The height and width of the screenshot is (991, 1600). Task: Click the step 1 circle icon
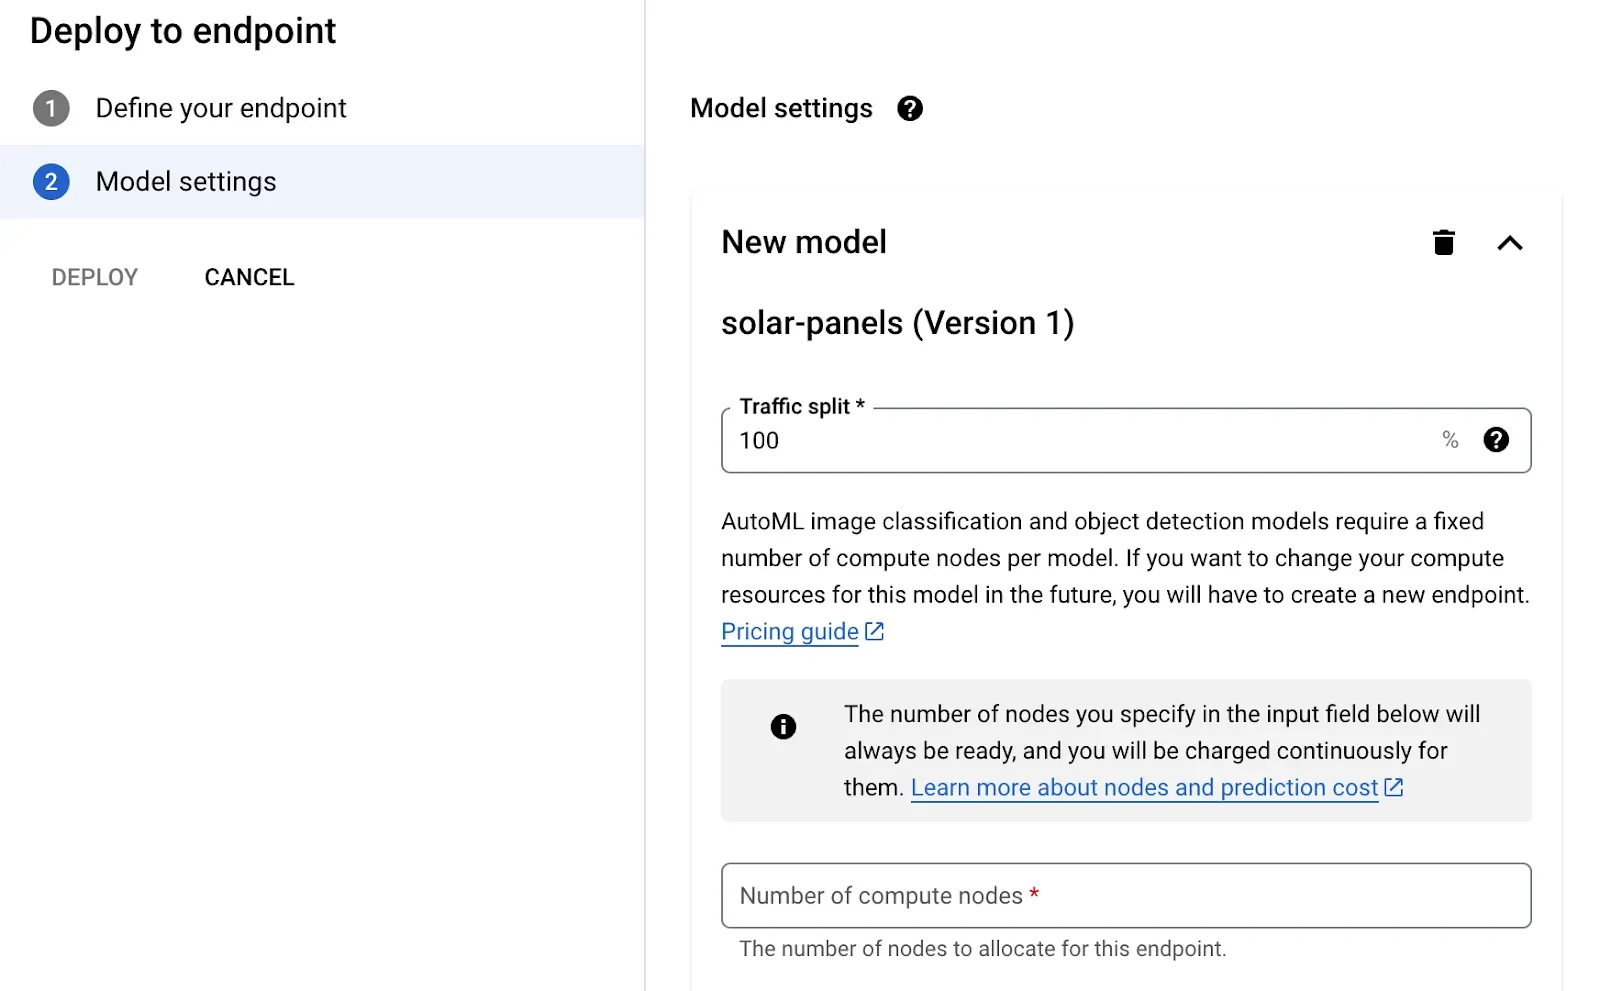[51, 108]
